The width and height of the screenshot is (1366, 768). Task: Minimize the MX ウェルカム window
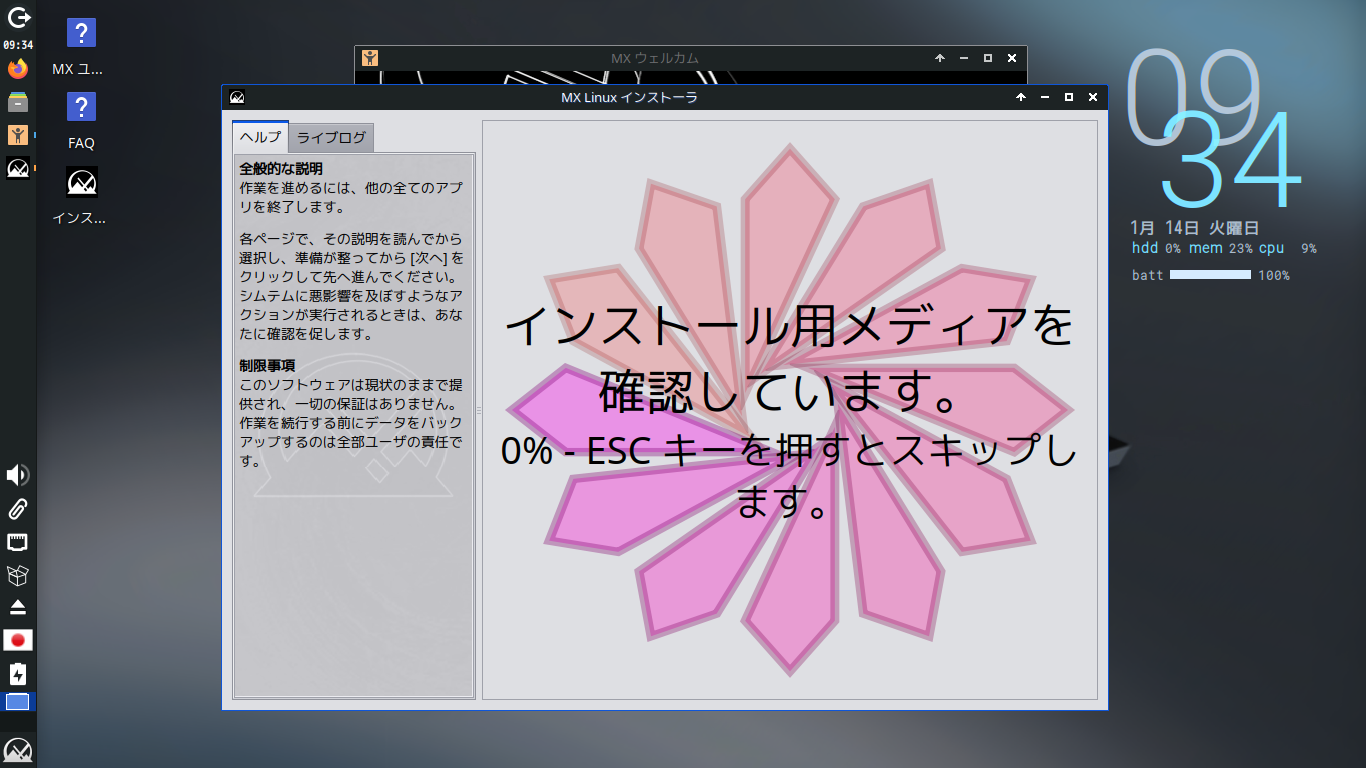tap(964, 58)
